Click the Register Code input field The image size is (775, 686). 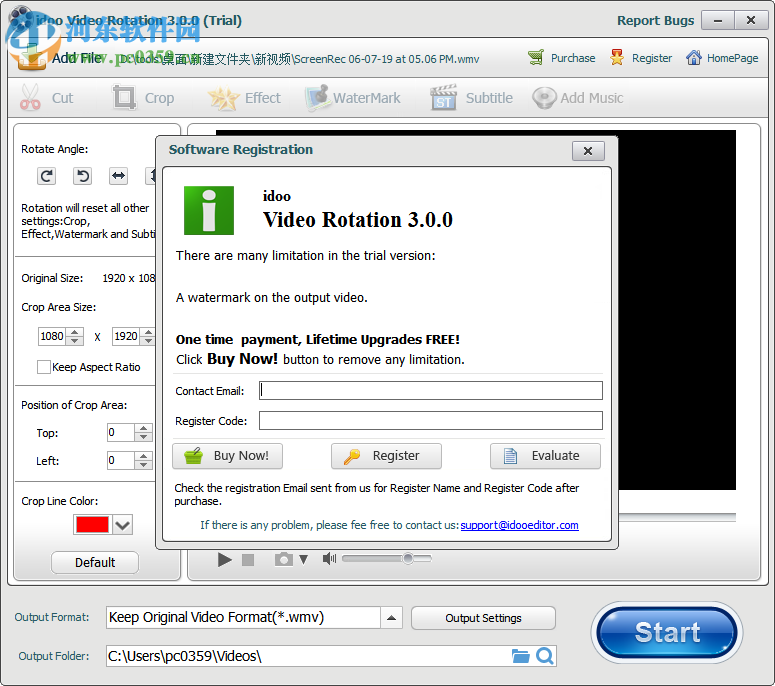[431, 421]
